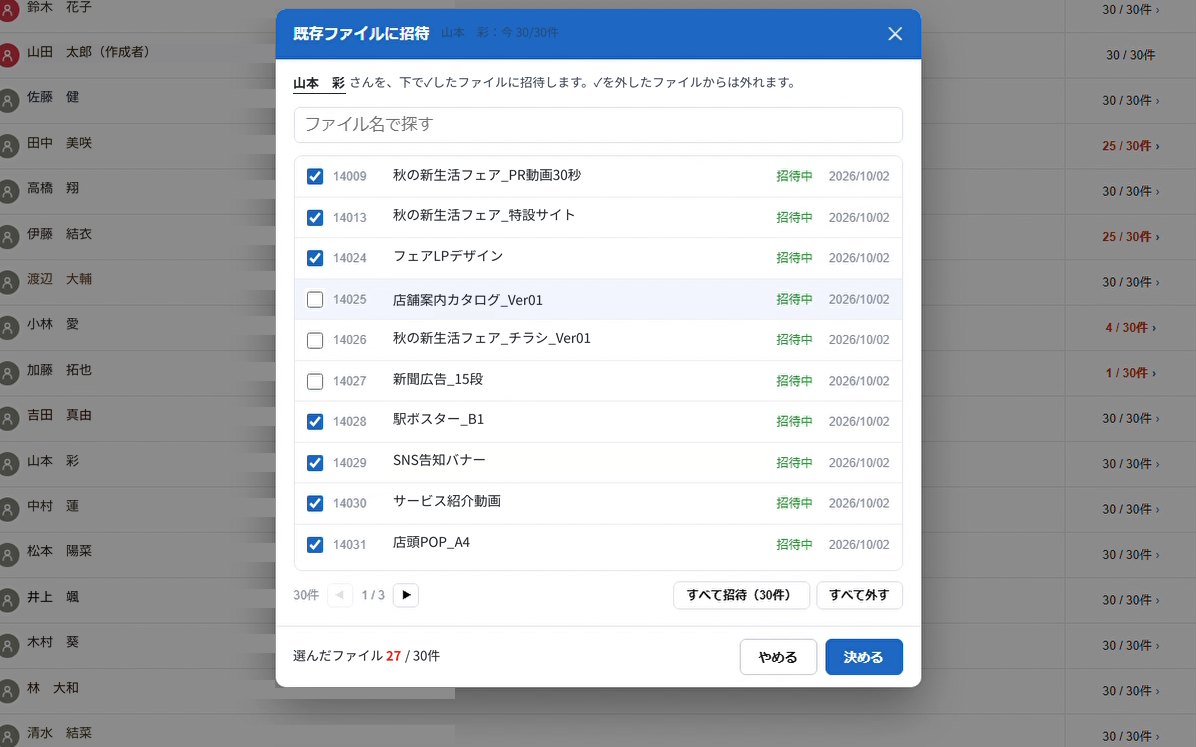Click avatar icon next to 田中 美咲
Image resolution: width=1196 pixels, height=747 pixels.
point(8,146)
